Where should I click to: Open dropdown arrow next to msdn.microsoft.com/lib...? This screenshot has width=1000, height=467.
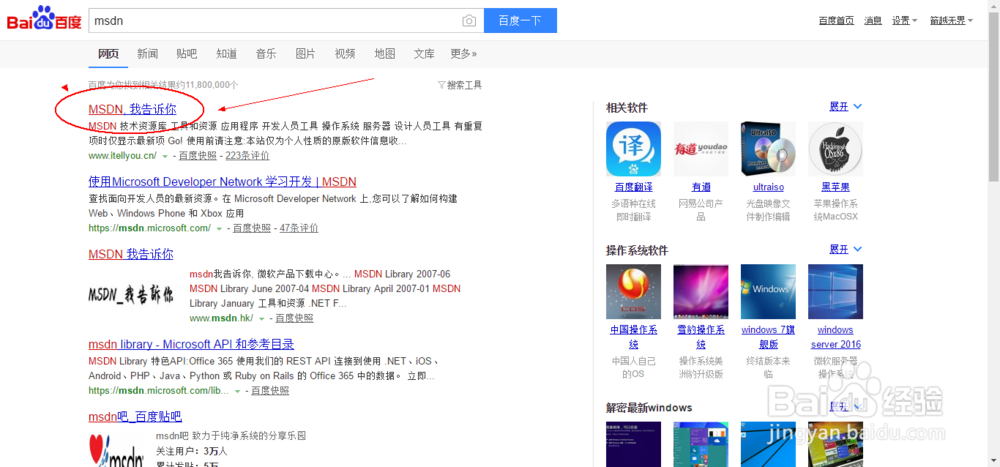pos(237,391)
